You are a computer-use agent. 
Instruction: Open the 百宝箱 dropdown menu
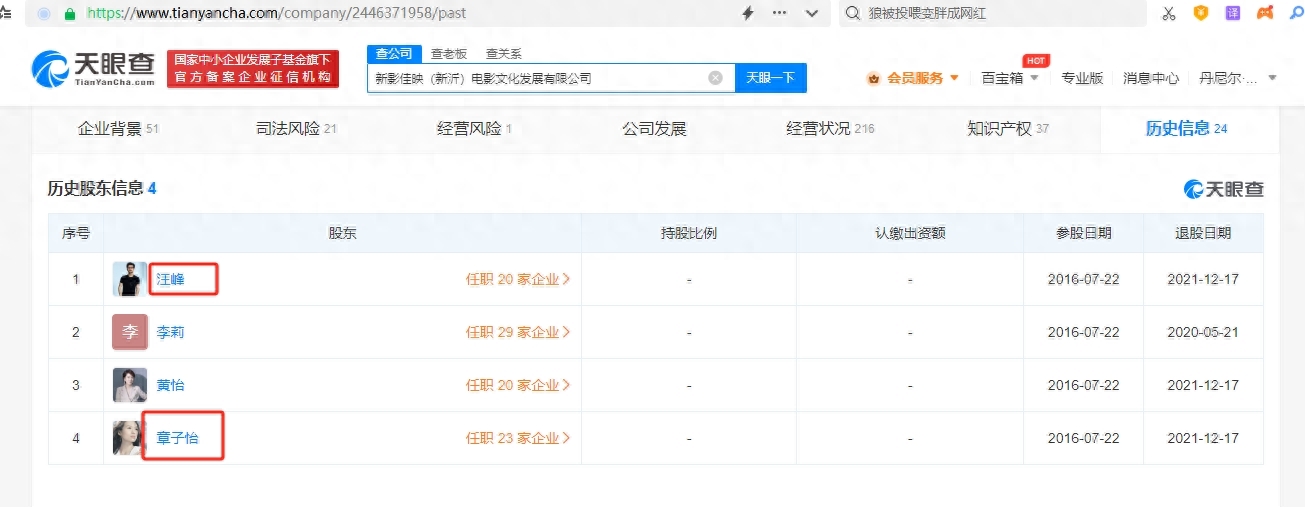pyautogui.click(x=1008, y=78)
